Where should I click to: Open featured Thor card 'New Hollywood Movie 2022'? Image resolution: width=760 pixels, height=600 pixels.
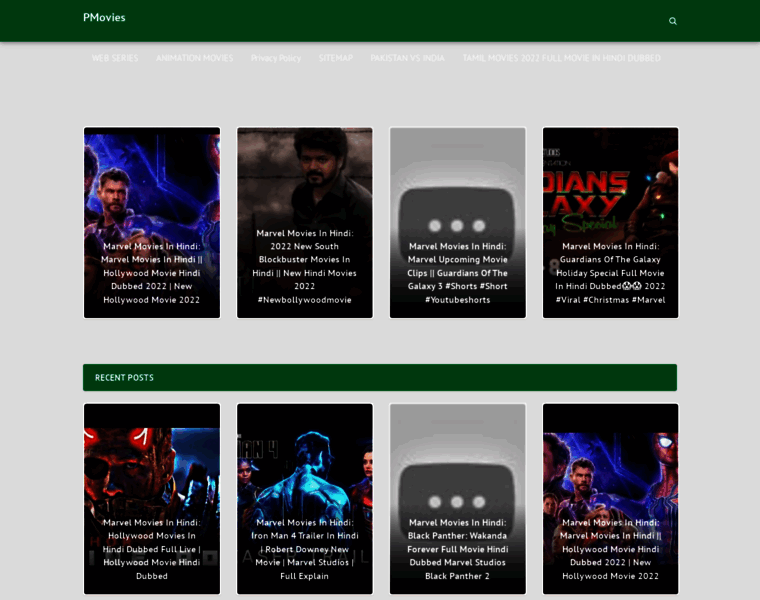152,222
